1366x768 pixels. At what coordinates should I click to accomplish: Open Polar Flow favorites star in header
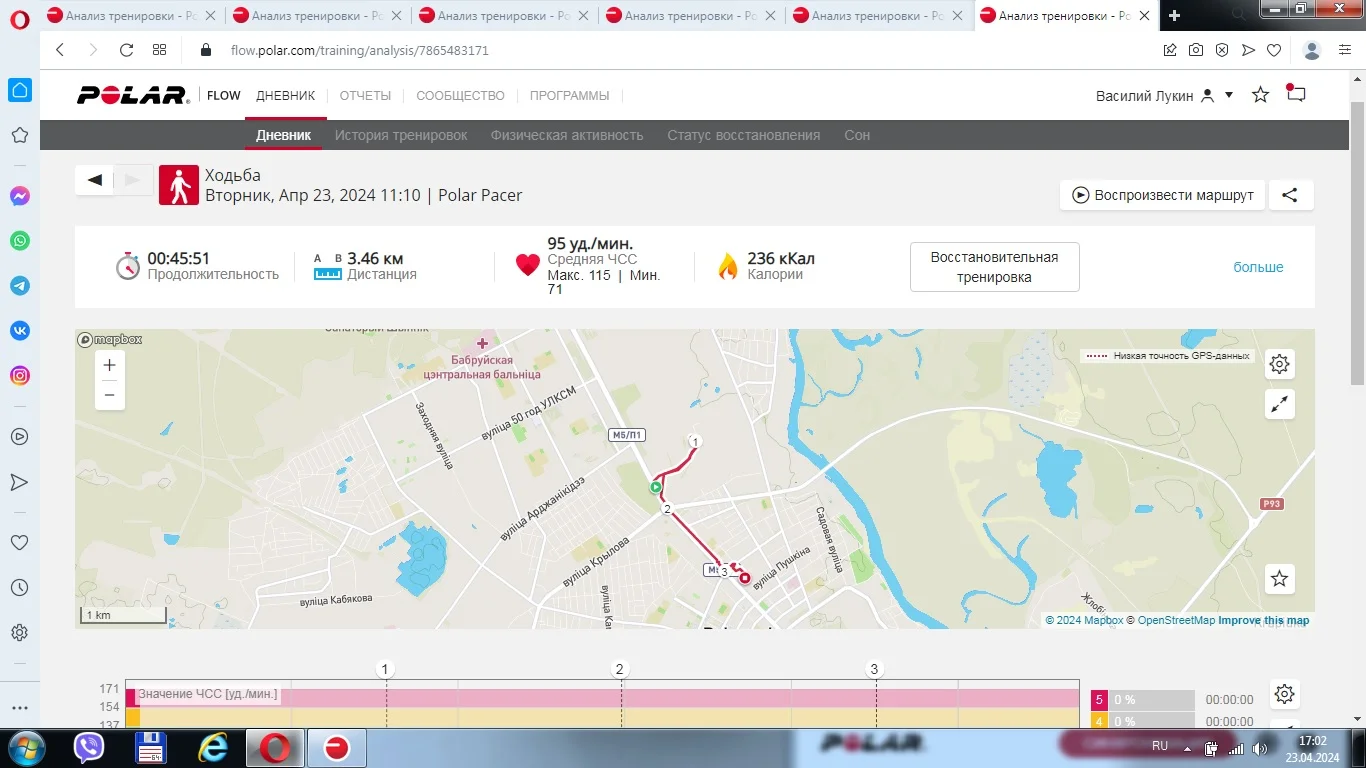pyautogui.click(x=1261, y=95)
